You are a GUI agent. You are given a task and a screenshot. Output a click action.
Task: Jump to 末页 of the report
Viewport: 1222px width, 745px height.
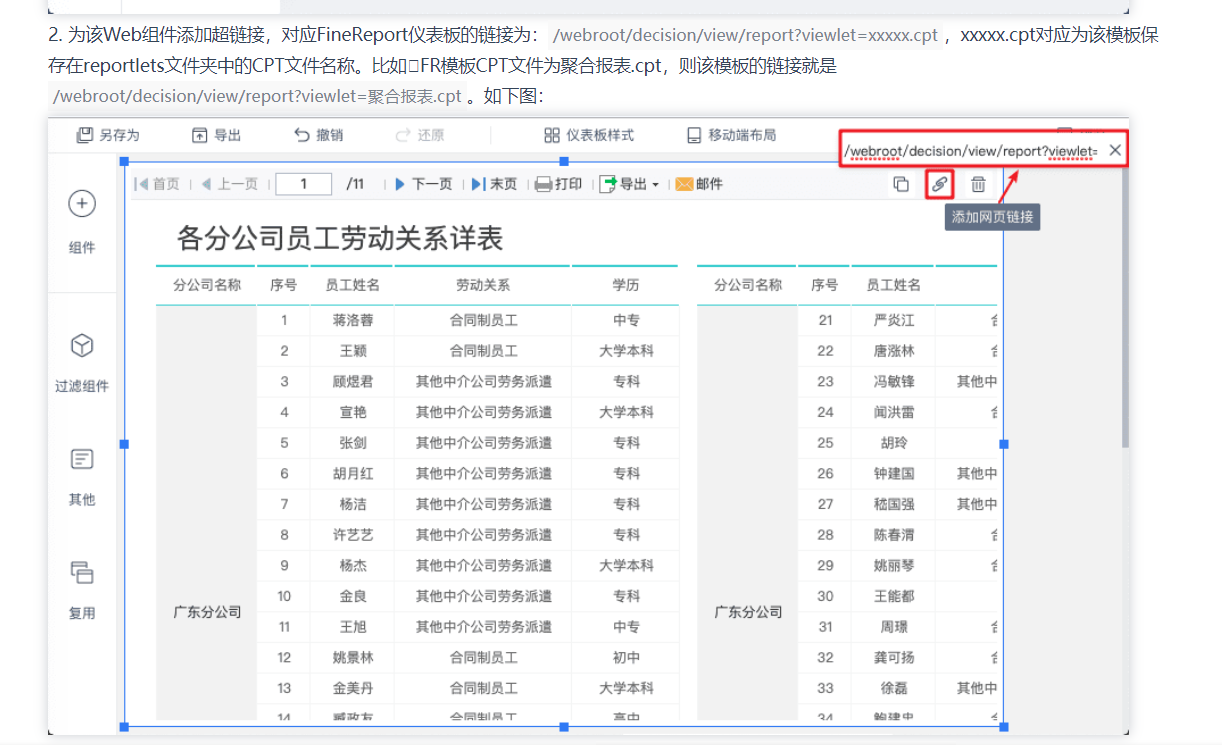(x=495, y=184)
